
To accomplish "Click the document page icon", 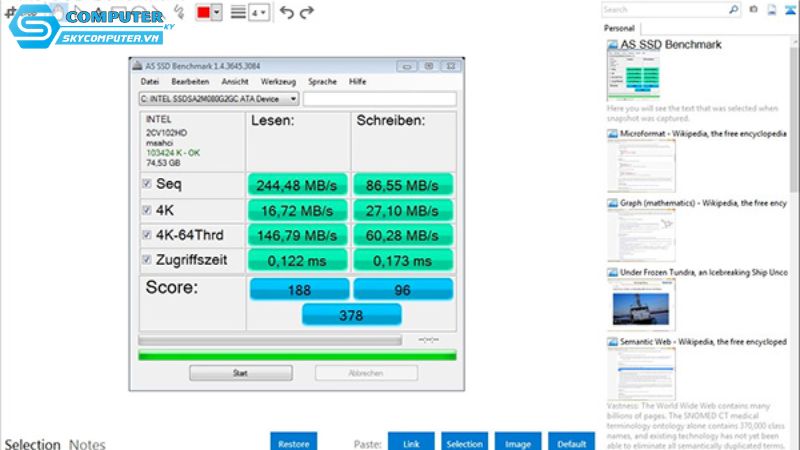I will coord(772,9).
